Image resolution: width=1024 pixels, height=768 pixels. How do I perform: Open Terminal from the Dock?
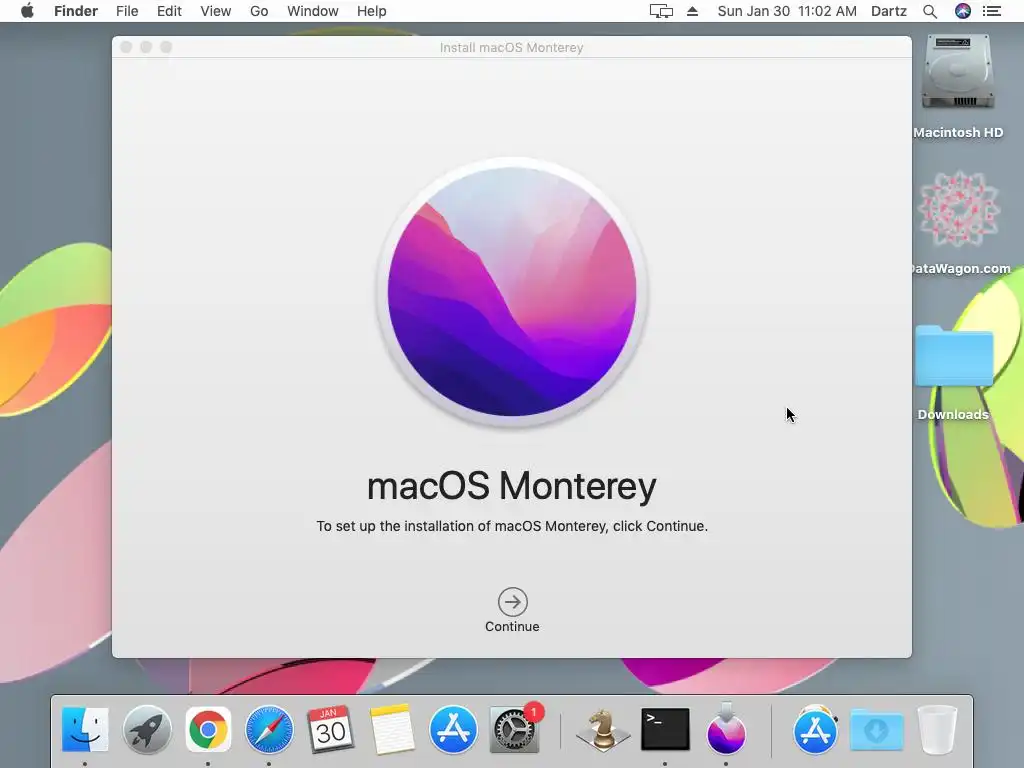click(x=665, y=729)
